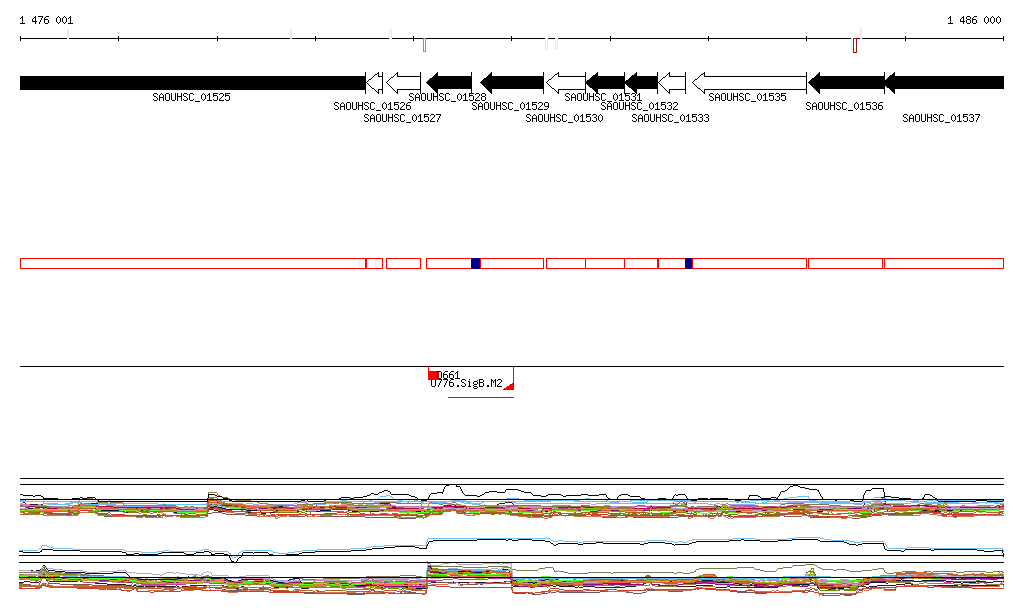Screen dimensions: 1024x611
Task: Click the end coordinate 1 486 000
Action: click(x=974, y=20)
